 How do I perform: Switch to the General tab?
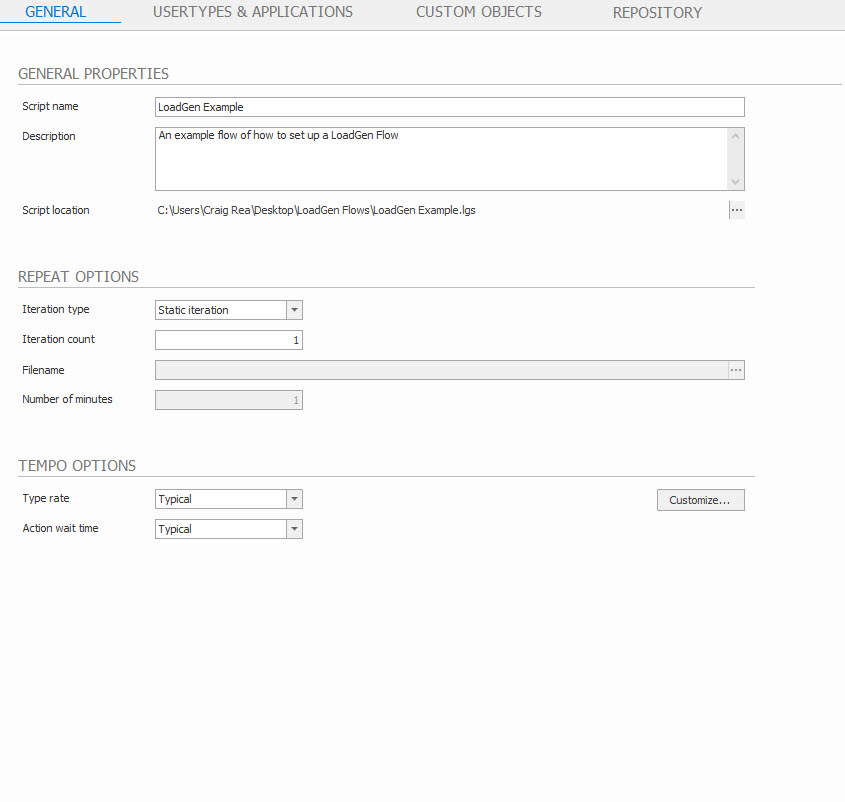(x=56, y=12)
